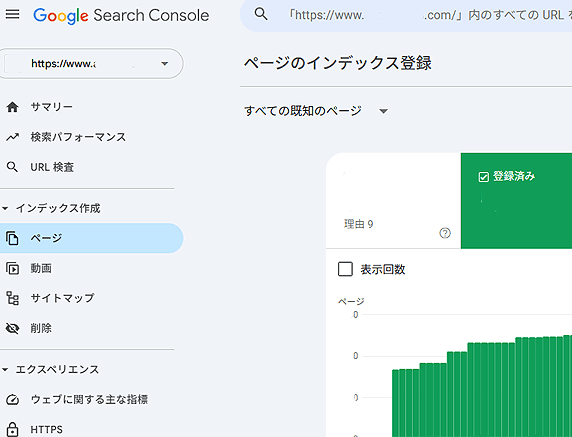
Task: Select the ページ menu item
Action: pos(91,238)
